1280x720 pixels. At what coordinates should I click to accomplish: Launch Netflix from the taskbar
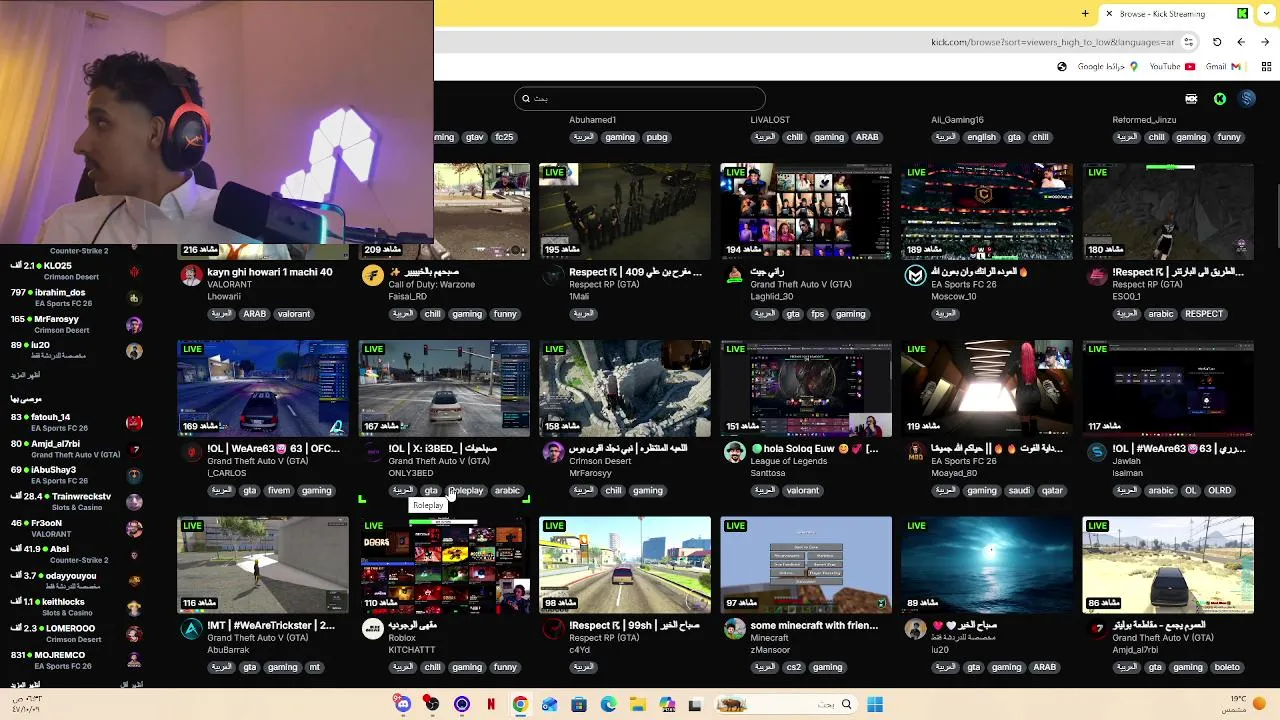pyautogui.click(x=491, y=704)
